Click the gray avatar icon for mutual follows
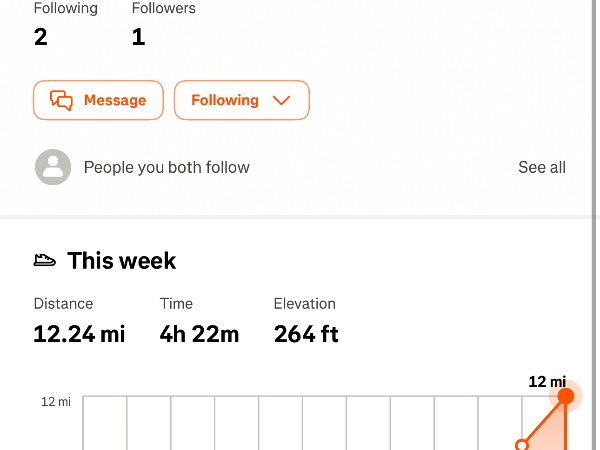Viewport: 600px width, 450px height. pos(53,167)
